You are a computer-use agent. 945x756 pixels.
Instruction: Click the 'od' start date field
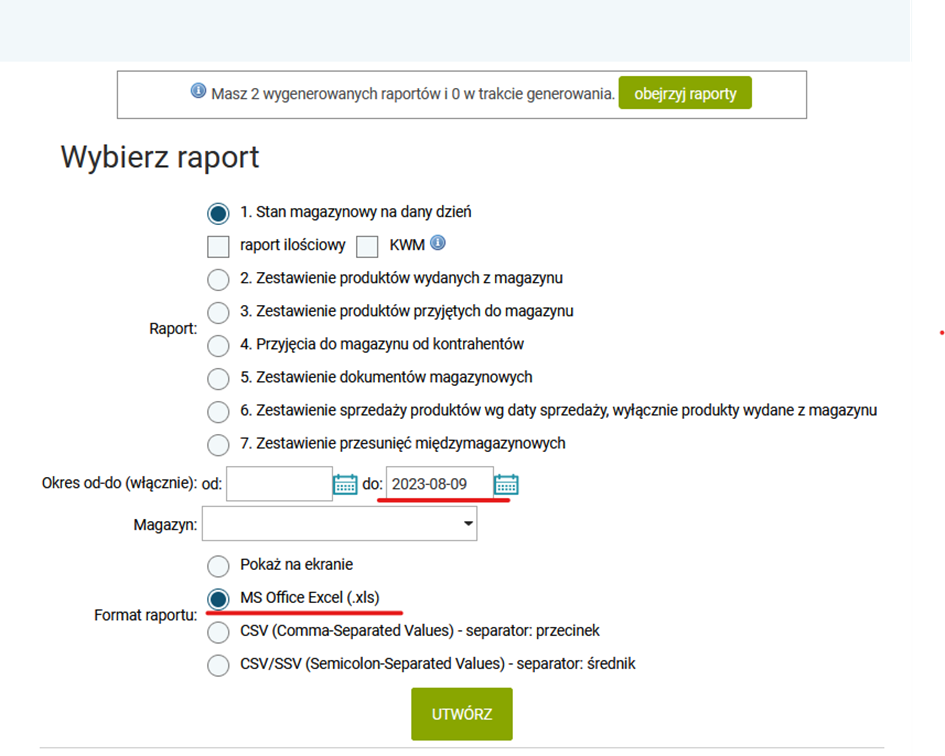pyautogui.click(x=279, y=484)
